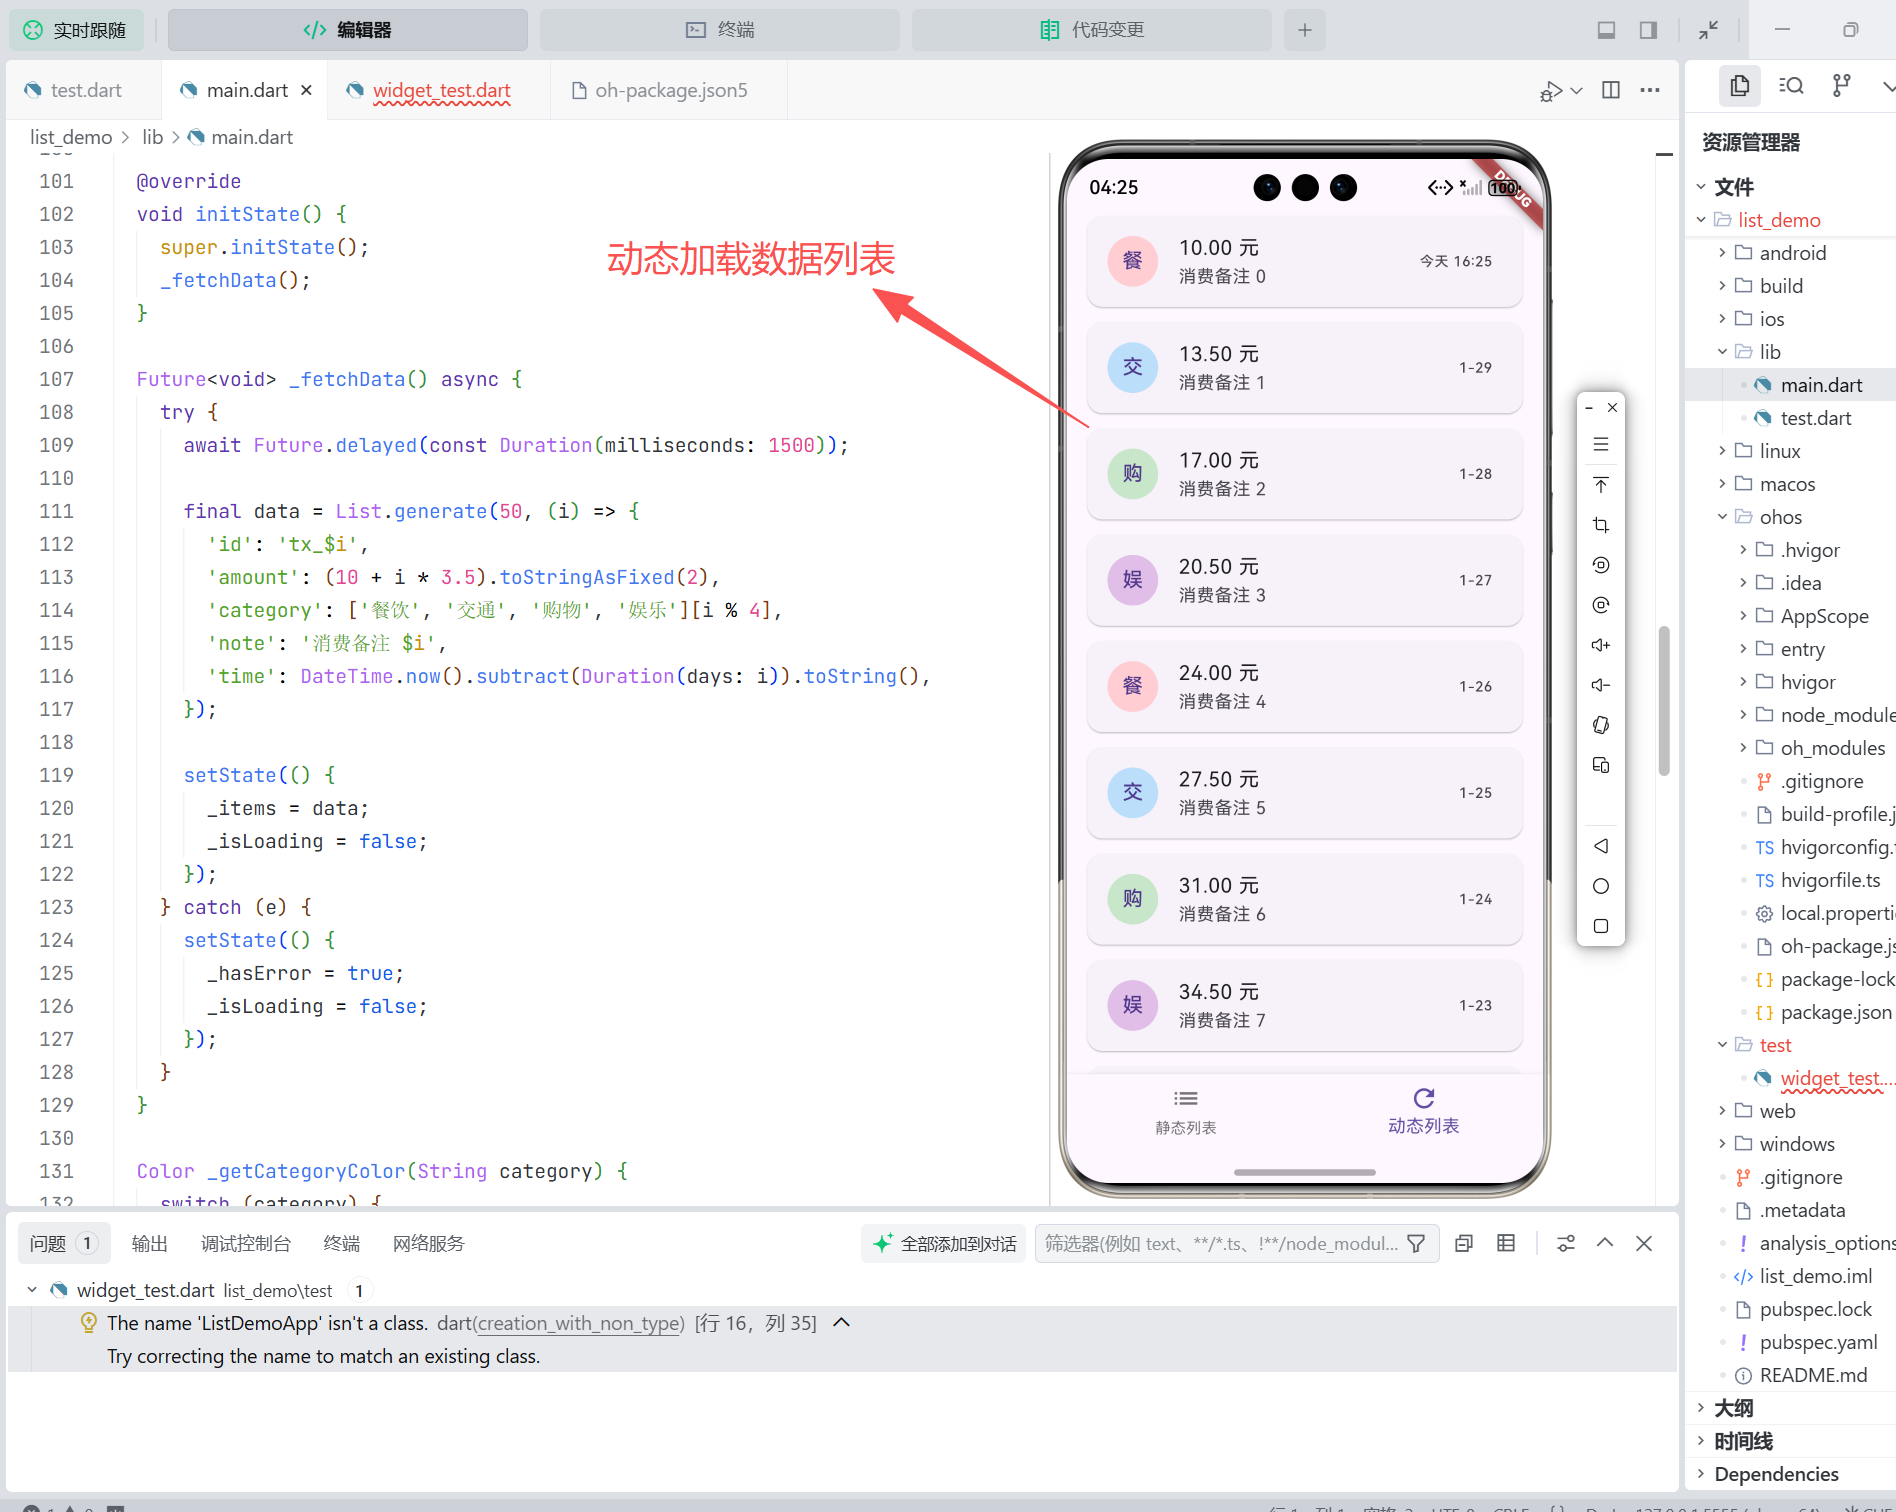Select lib in the breadcrumb path
The image size is (1896, 1512).
[152, 137]
